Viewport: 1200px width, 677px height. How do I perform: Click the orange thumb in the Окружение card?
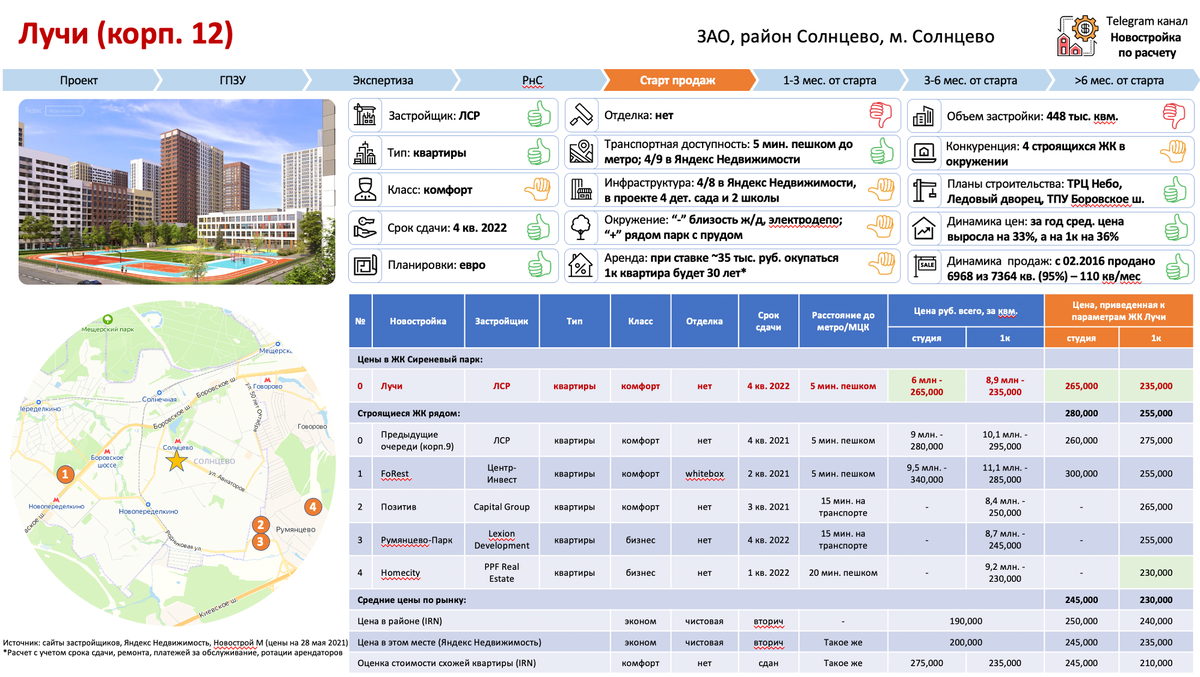880,227
